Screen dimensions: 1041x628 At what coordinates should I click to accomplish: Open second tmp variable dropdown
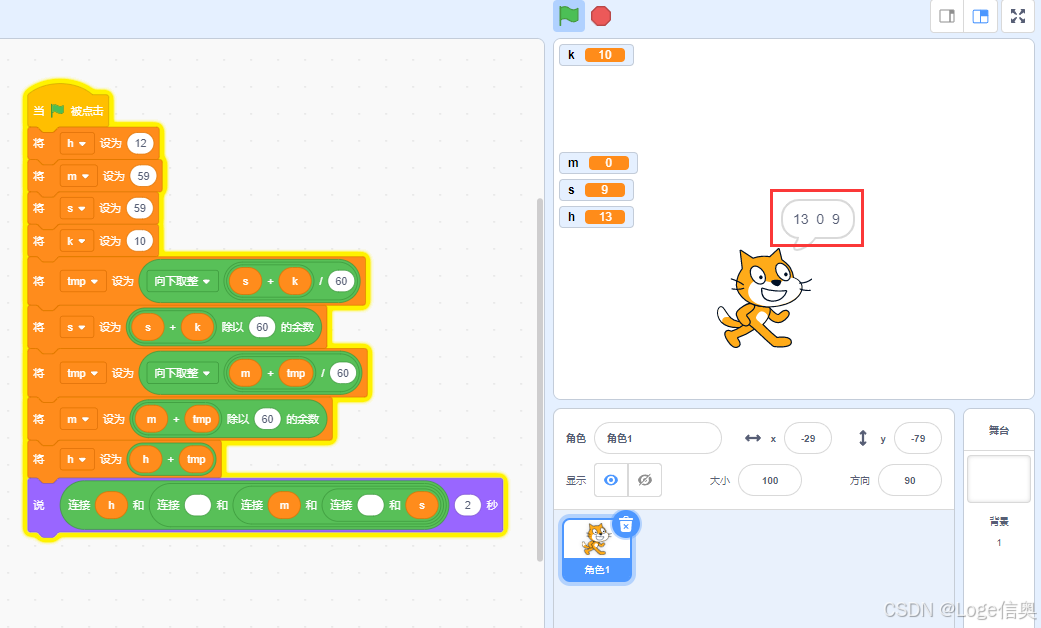tap(83, 373)
